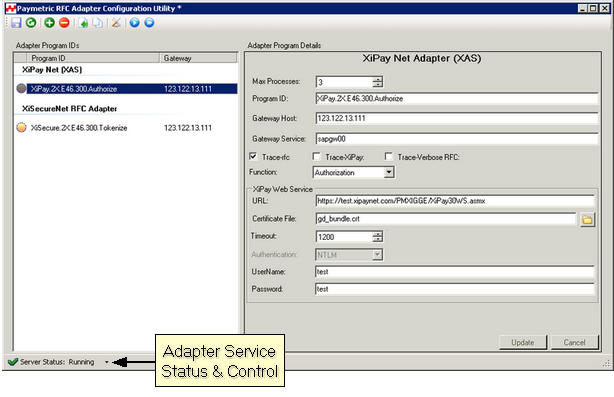The height and width of the screenshot is (397, 614).
Task: Click the green refresh icon
Action: coord(31,23)
